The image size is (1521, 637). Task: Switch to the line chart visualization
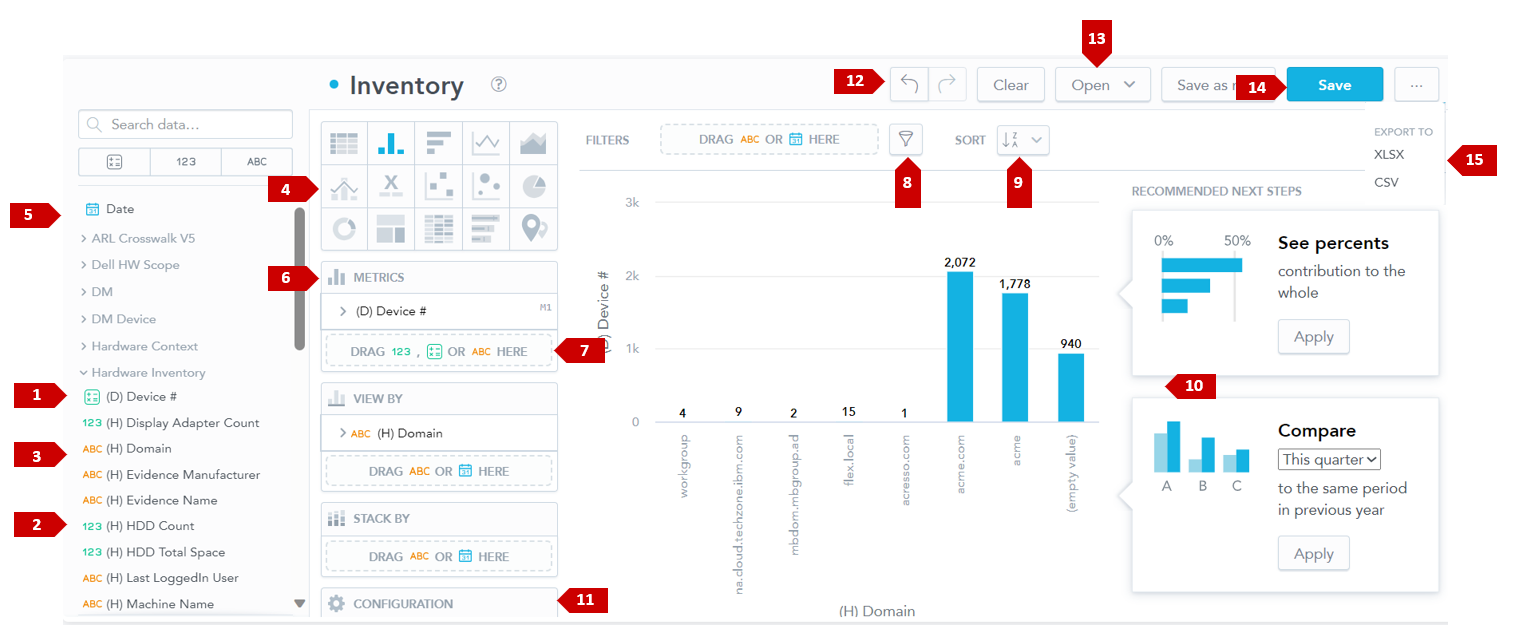coord(486,144)
